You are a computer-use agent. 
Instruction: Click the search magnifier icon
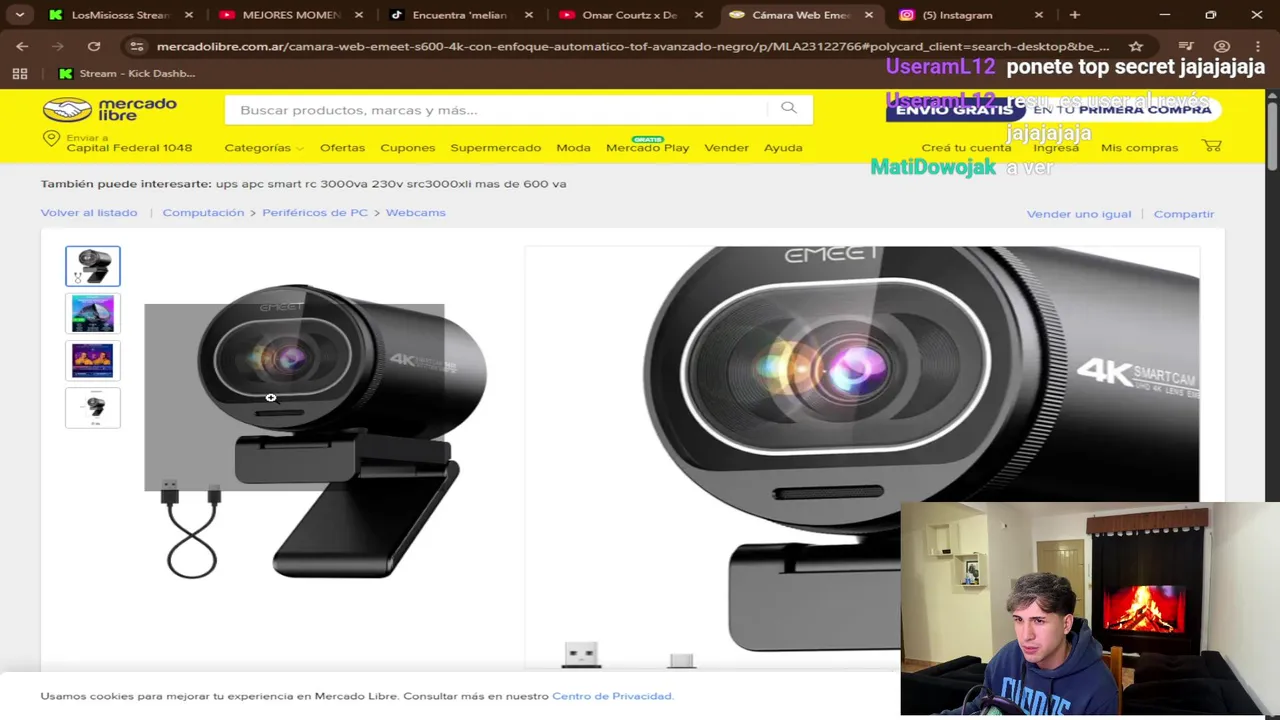[789, 108]
